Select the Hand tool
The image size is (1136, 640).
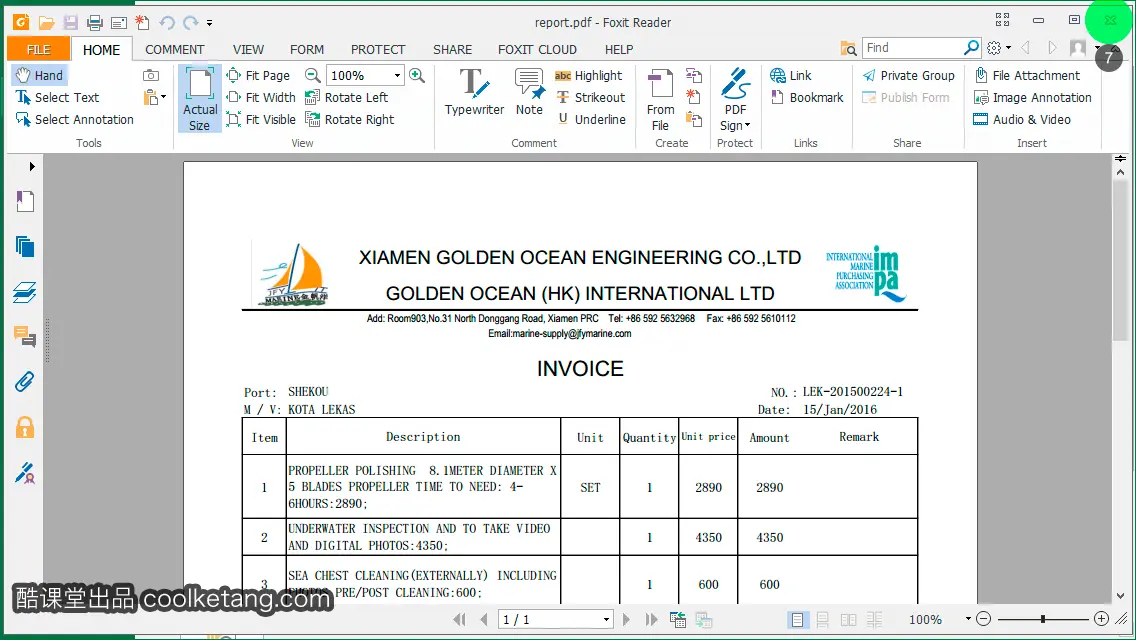[40, 75]
